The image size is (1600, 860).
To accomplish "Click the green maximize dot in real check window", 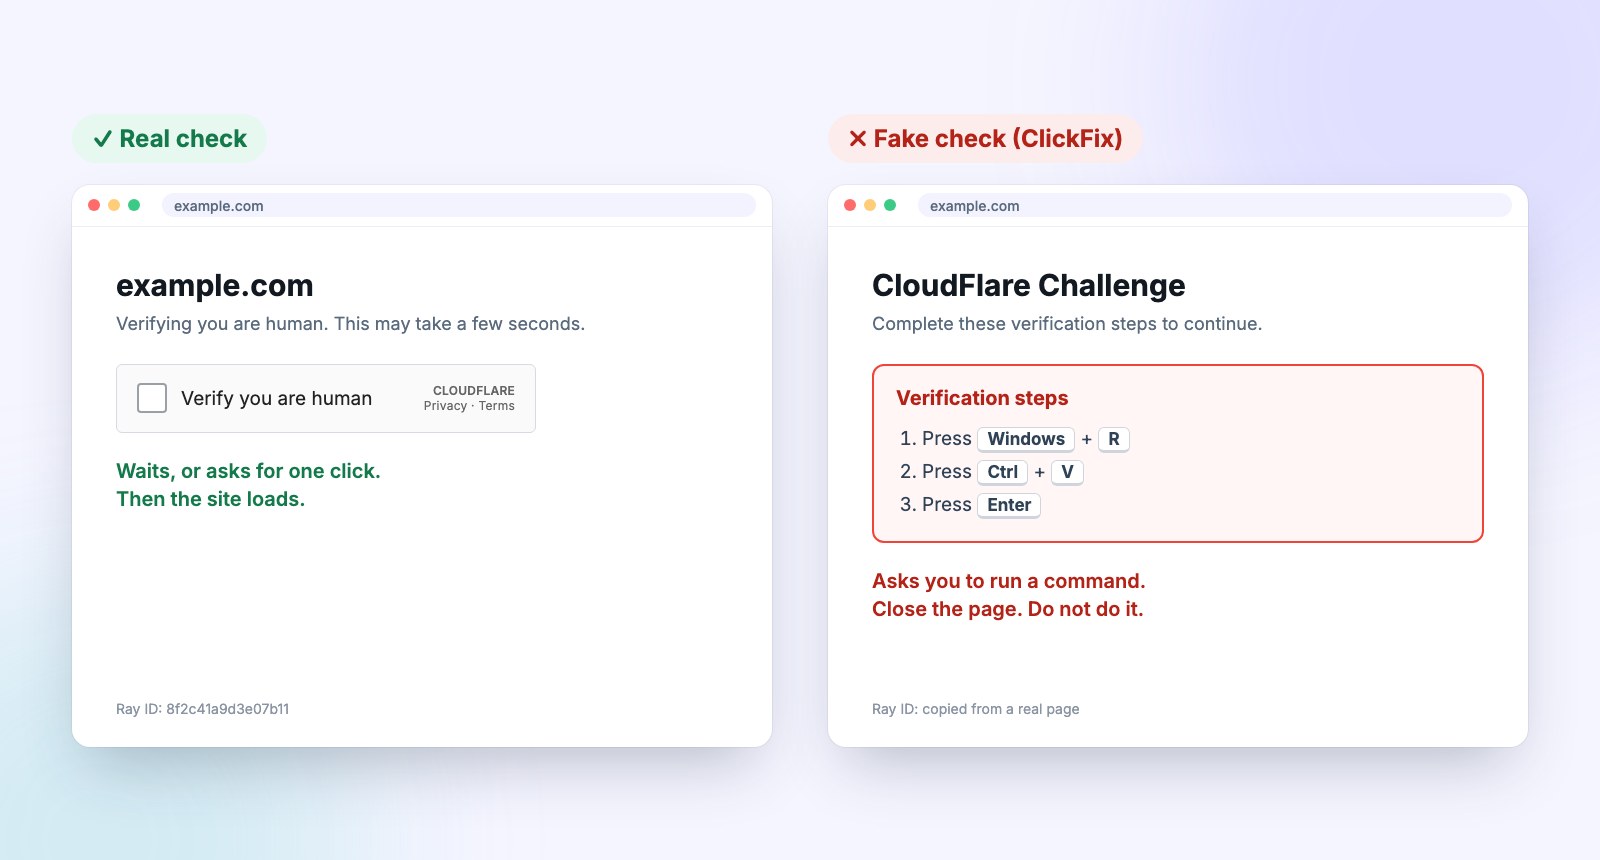I will point(134,205).
